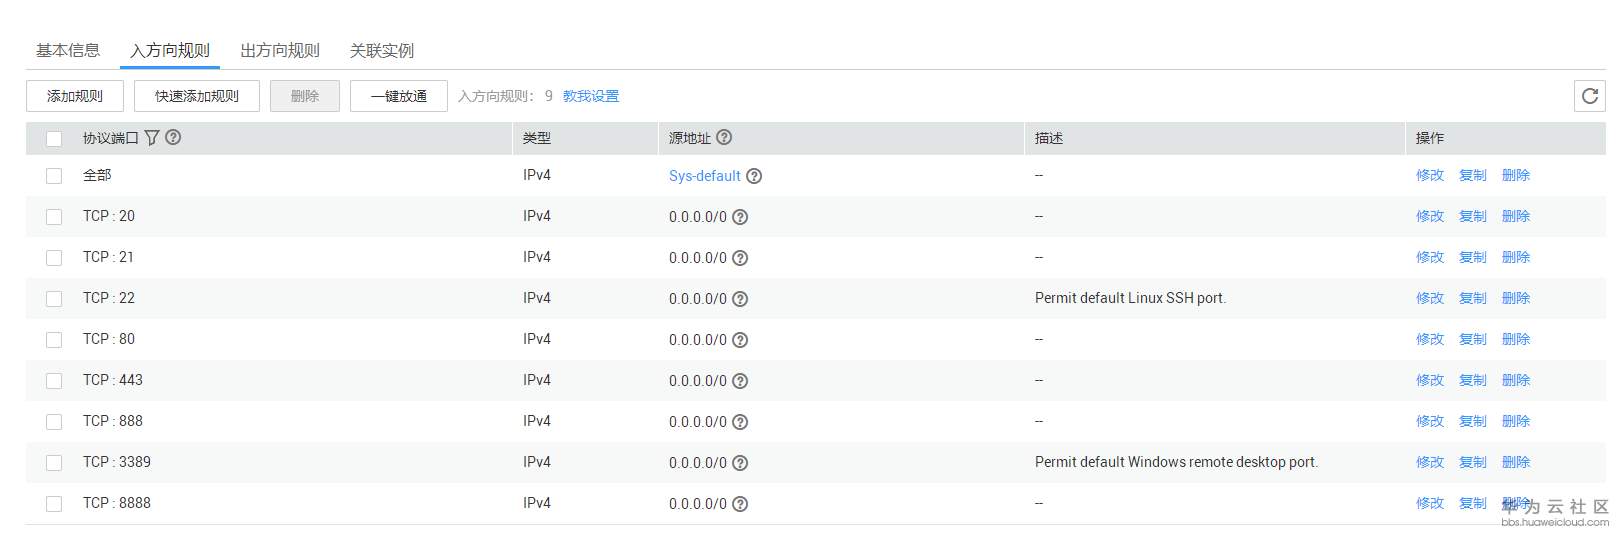
Task: Open the 教我设置 link
Action: tap(591, 96)
